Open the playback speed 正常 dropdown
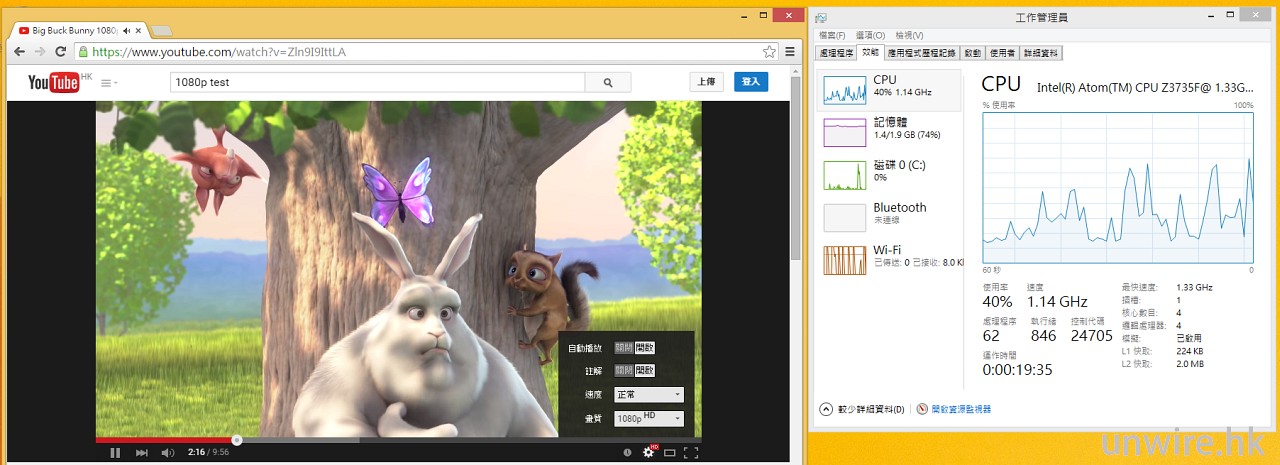This screenshot has height=465, width=1280. [x=649, y=394]
